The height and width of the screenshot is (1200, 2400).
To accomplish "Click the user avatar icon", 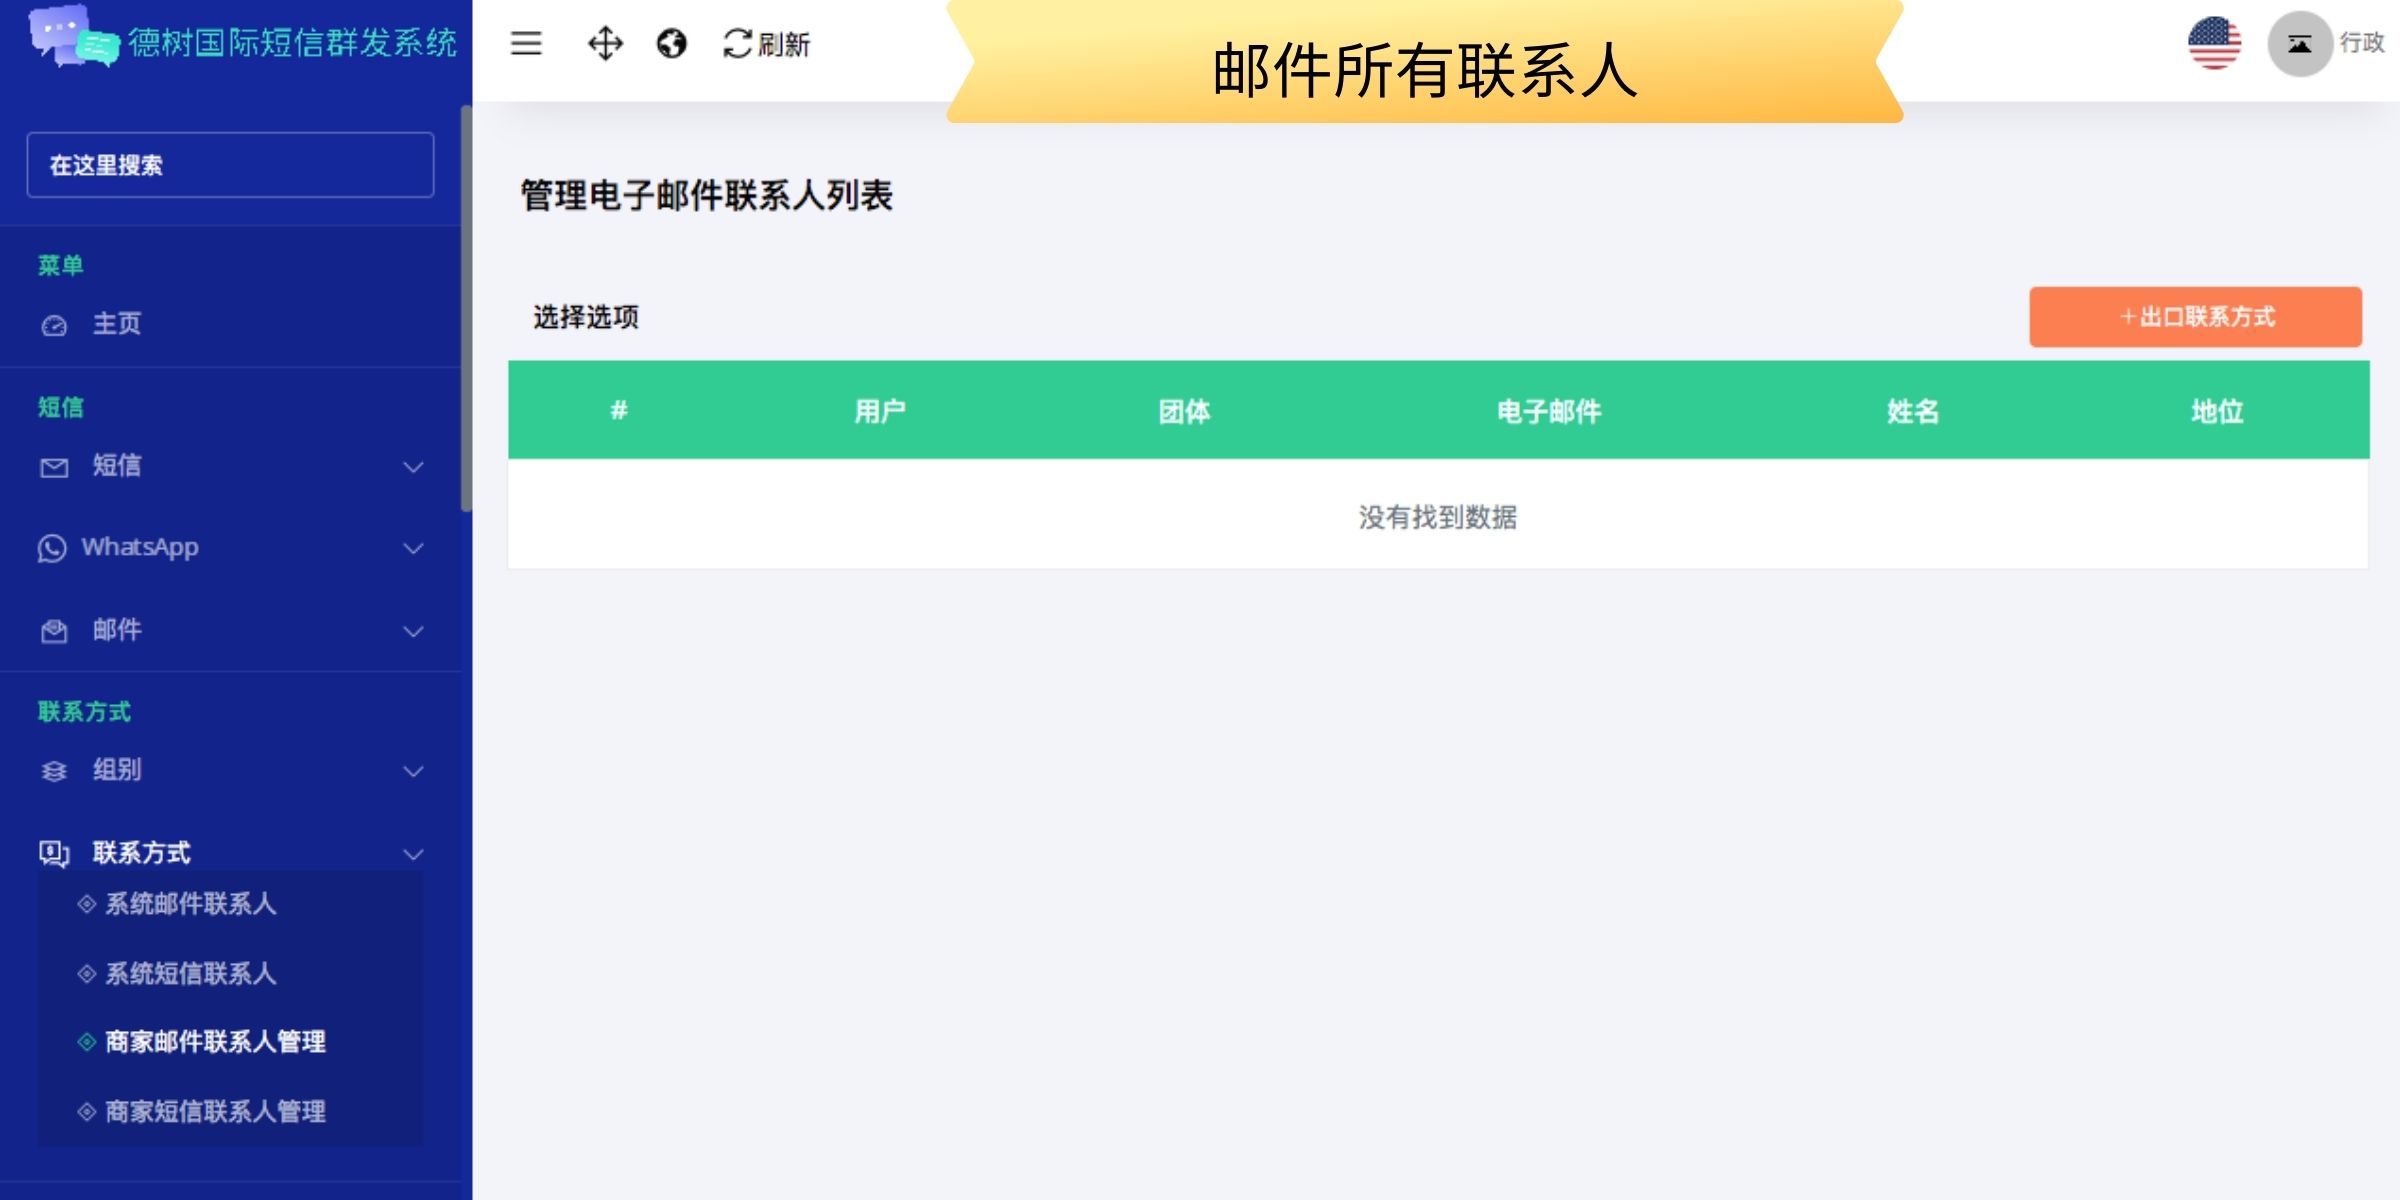I will pyautogui.click(x=2299, y=44).
